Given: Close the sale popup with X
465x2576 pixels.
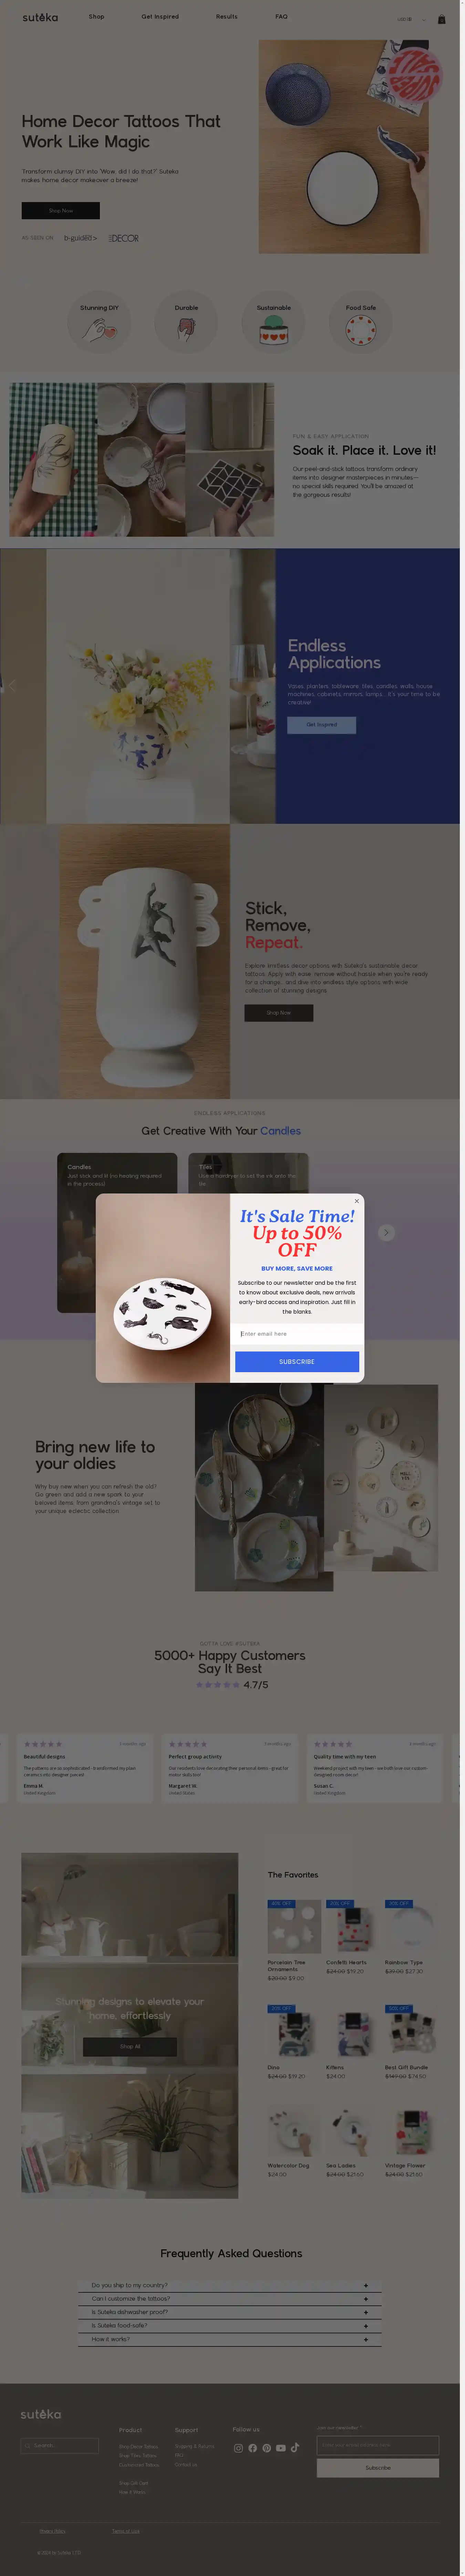Looking at the screenshot, I should tap(357, 1201).
